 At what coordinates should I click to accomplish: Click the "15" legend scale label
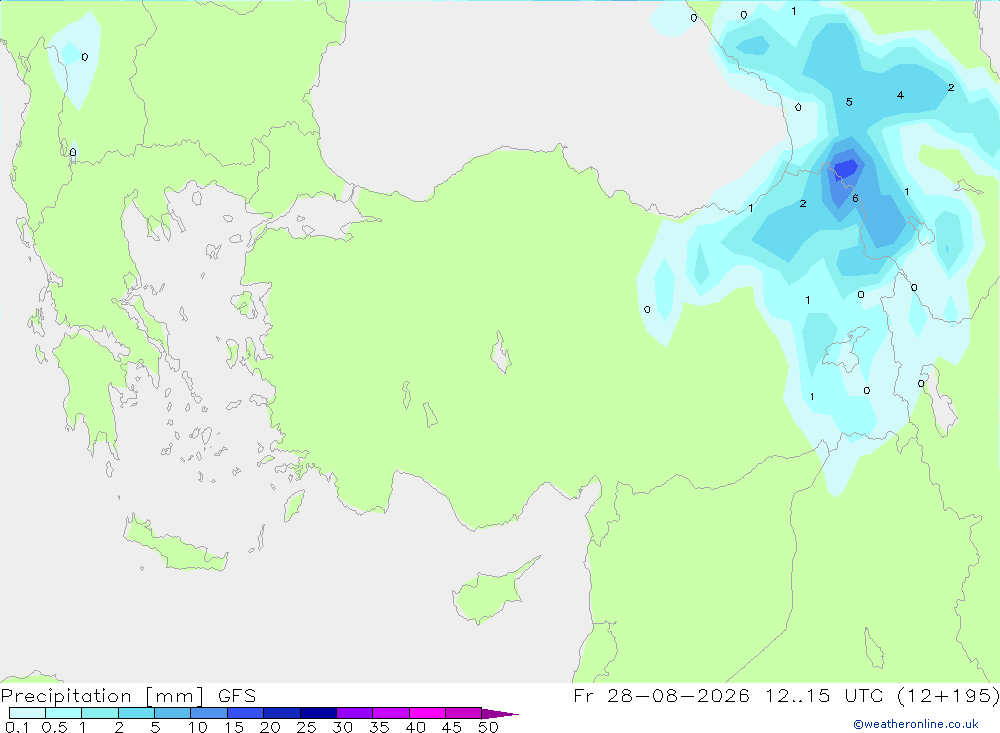tap(234, 727)
